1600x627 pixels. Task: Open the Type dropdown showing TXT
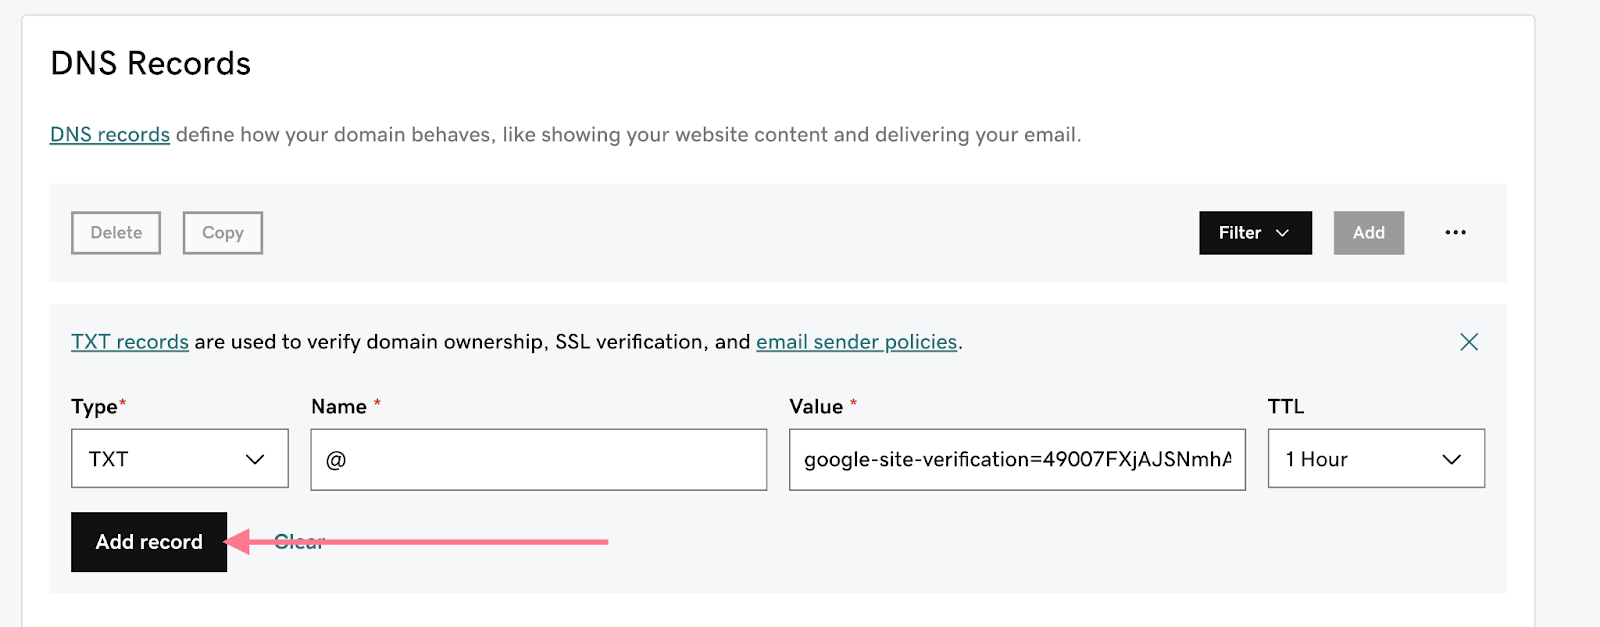coord(179,459)
